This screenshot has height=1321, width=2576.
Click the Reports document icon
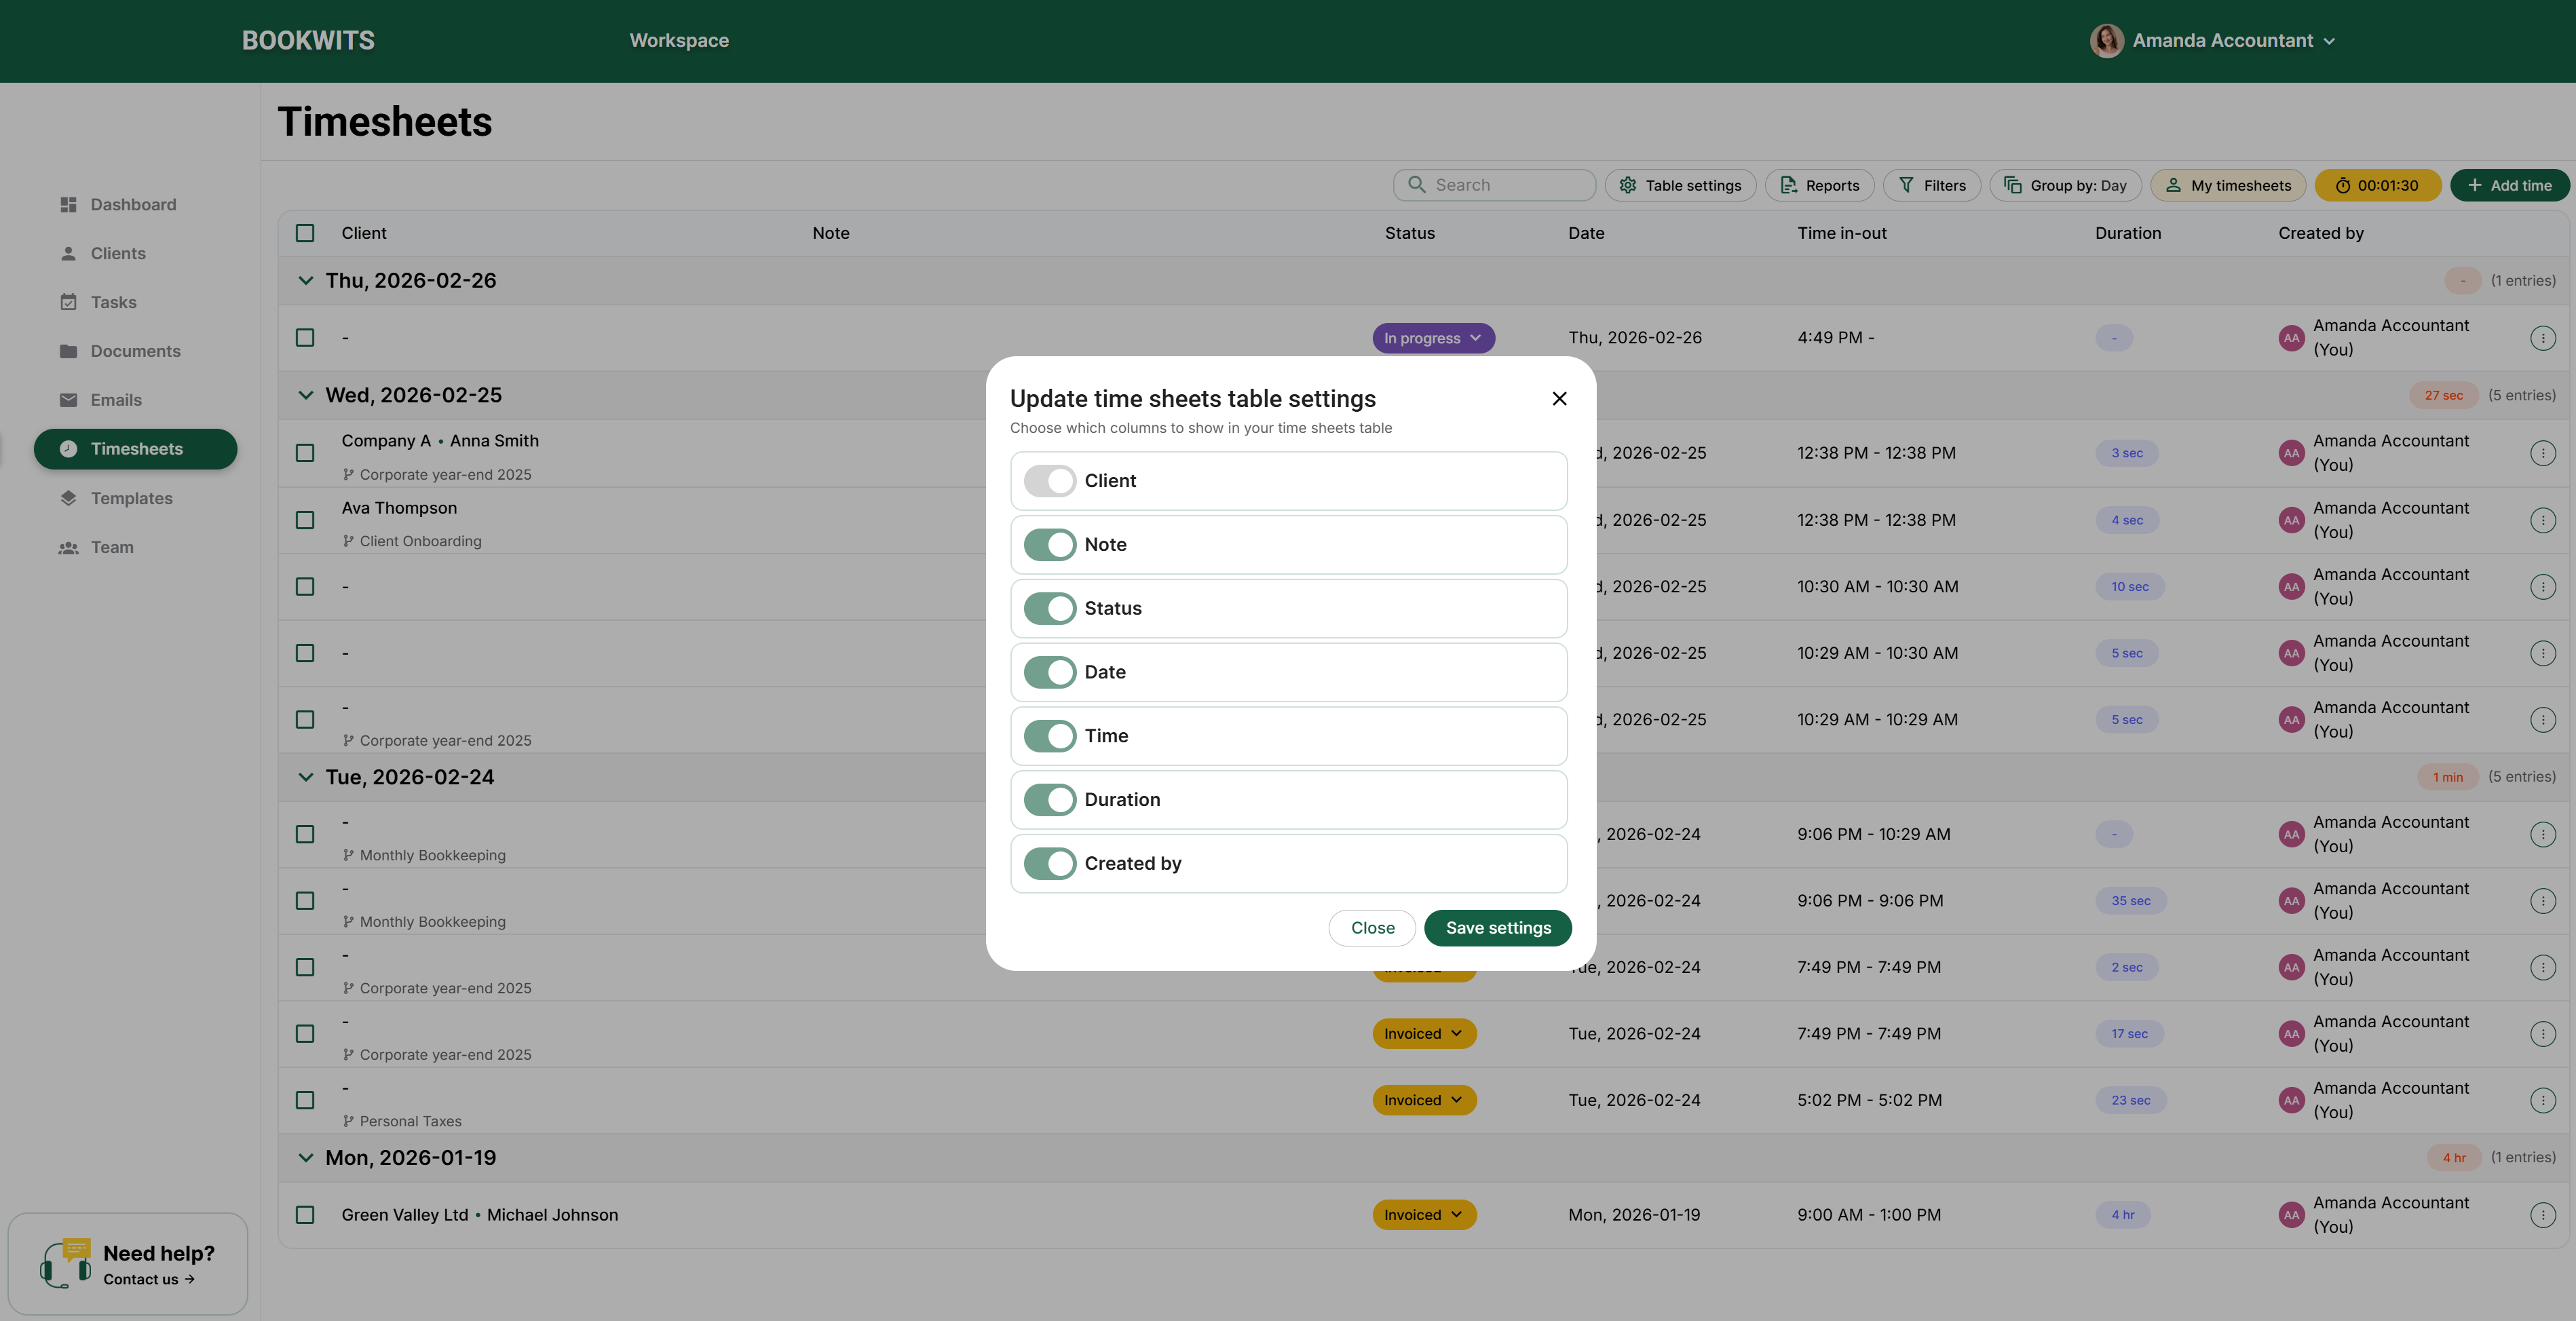1788,185
